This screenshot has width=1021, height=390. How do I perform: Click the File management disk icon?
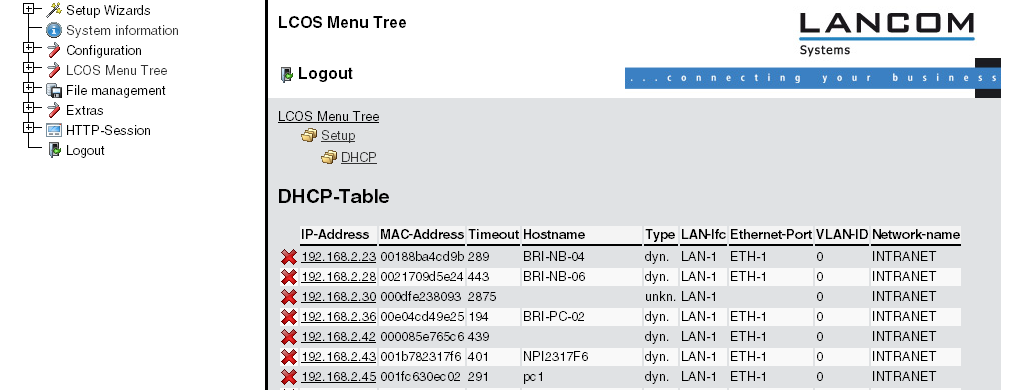[53, 91]
